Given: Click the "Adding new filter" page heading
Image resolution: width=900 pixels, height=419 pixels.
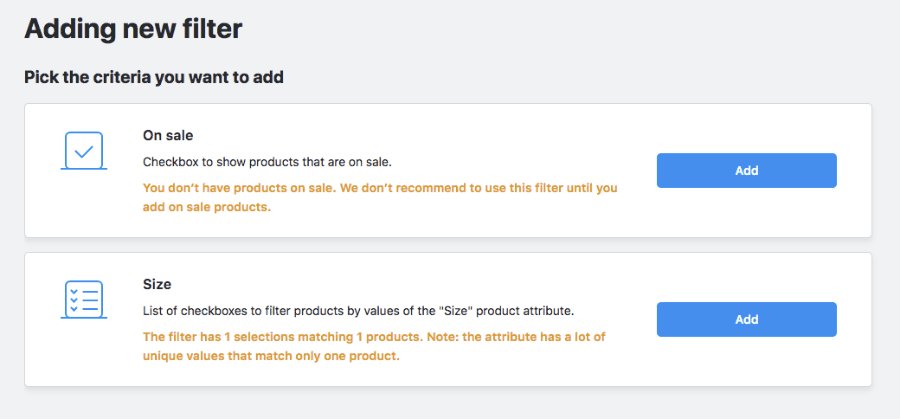Looking at the screenshot, I should click(x=133, y=29).
